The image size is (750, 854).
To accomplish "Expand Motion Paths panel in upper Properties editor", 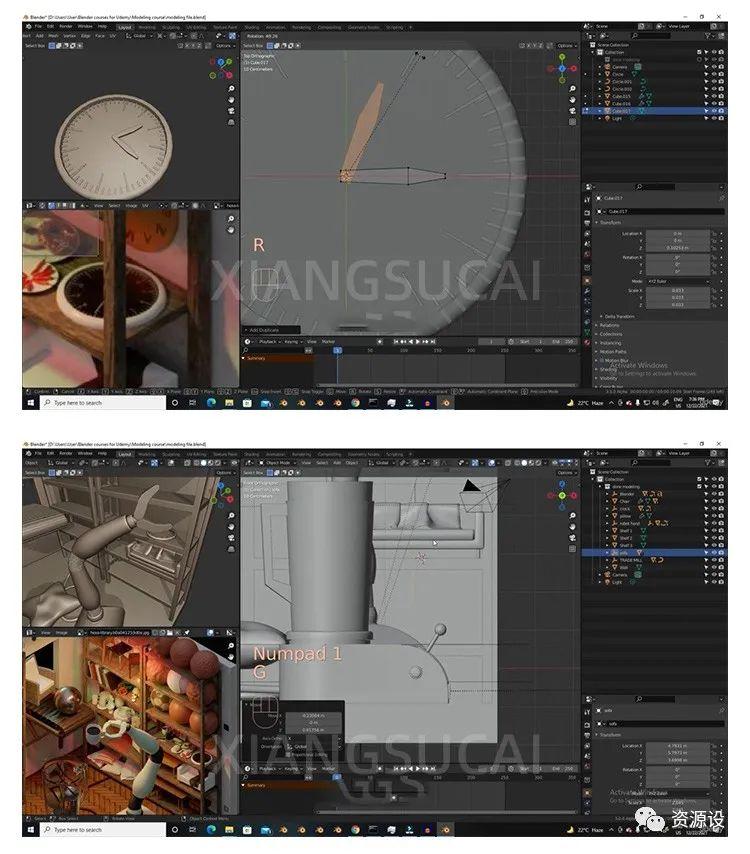I will click(x=610, y=352).
